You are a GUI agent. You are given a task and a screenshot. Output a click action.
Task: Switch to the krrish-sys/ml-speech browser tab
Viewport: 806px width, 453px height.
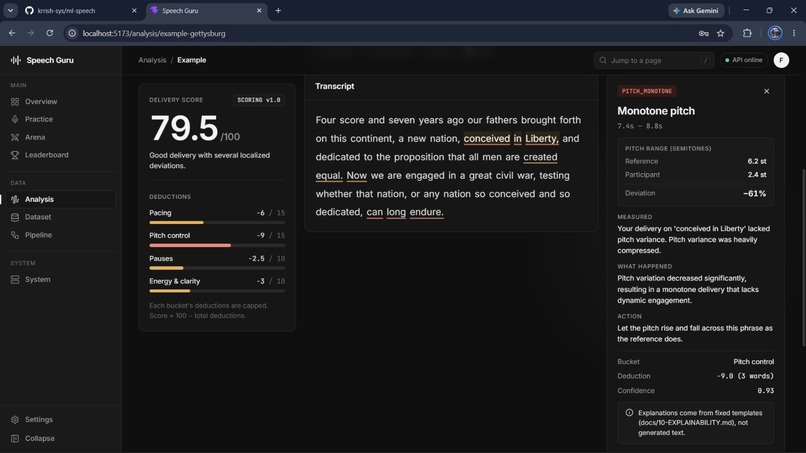pos(81,10)
